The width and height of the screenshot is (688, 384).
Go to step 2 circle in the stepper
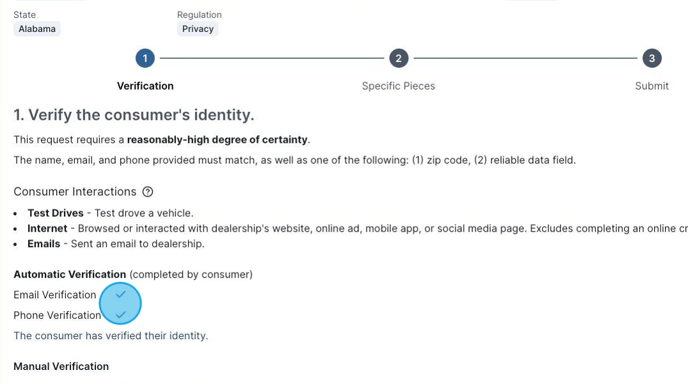pyautogui.click(x=398, y=58)
